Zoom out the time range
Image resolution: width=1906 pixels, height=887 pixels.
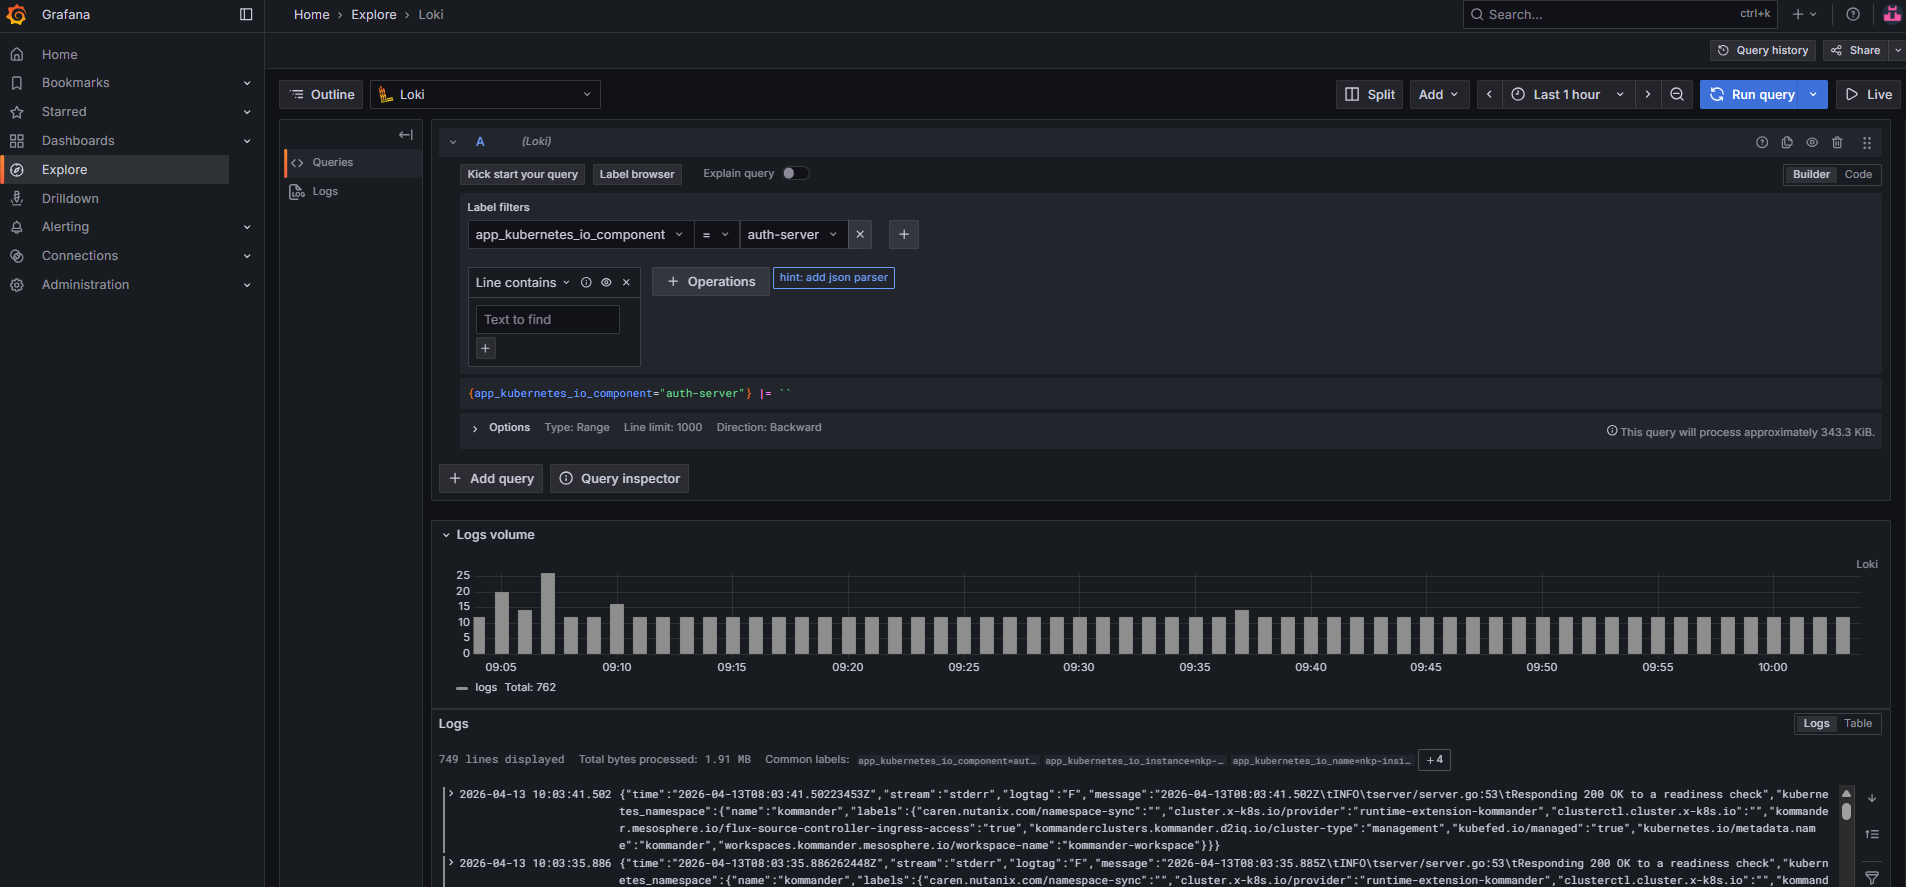click(x=1677, y=94)
